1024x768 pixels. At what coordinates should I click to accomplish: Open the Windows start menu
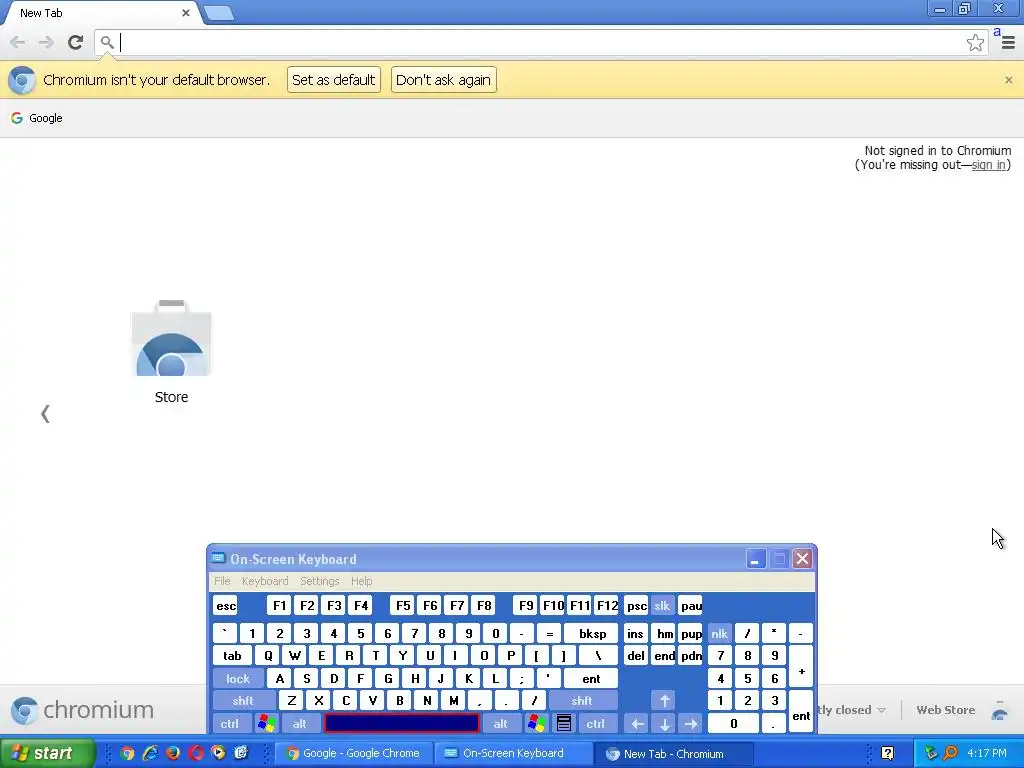coord(46,754)
